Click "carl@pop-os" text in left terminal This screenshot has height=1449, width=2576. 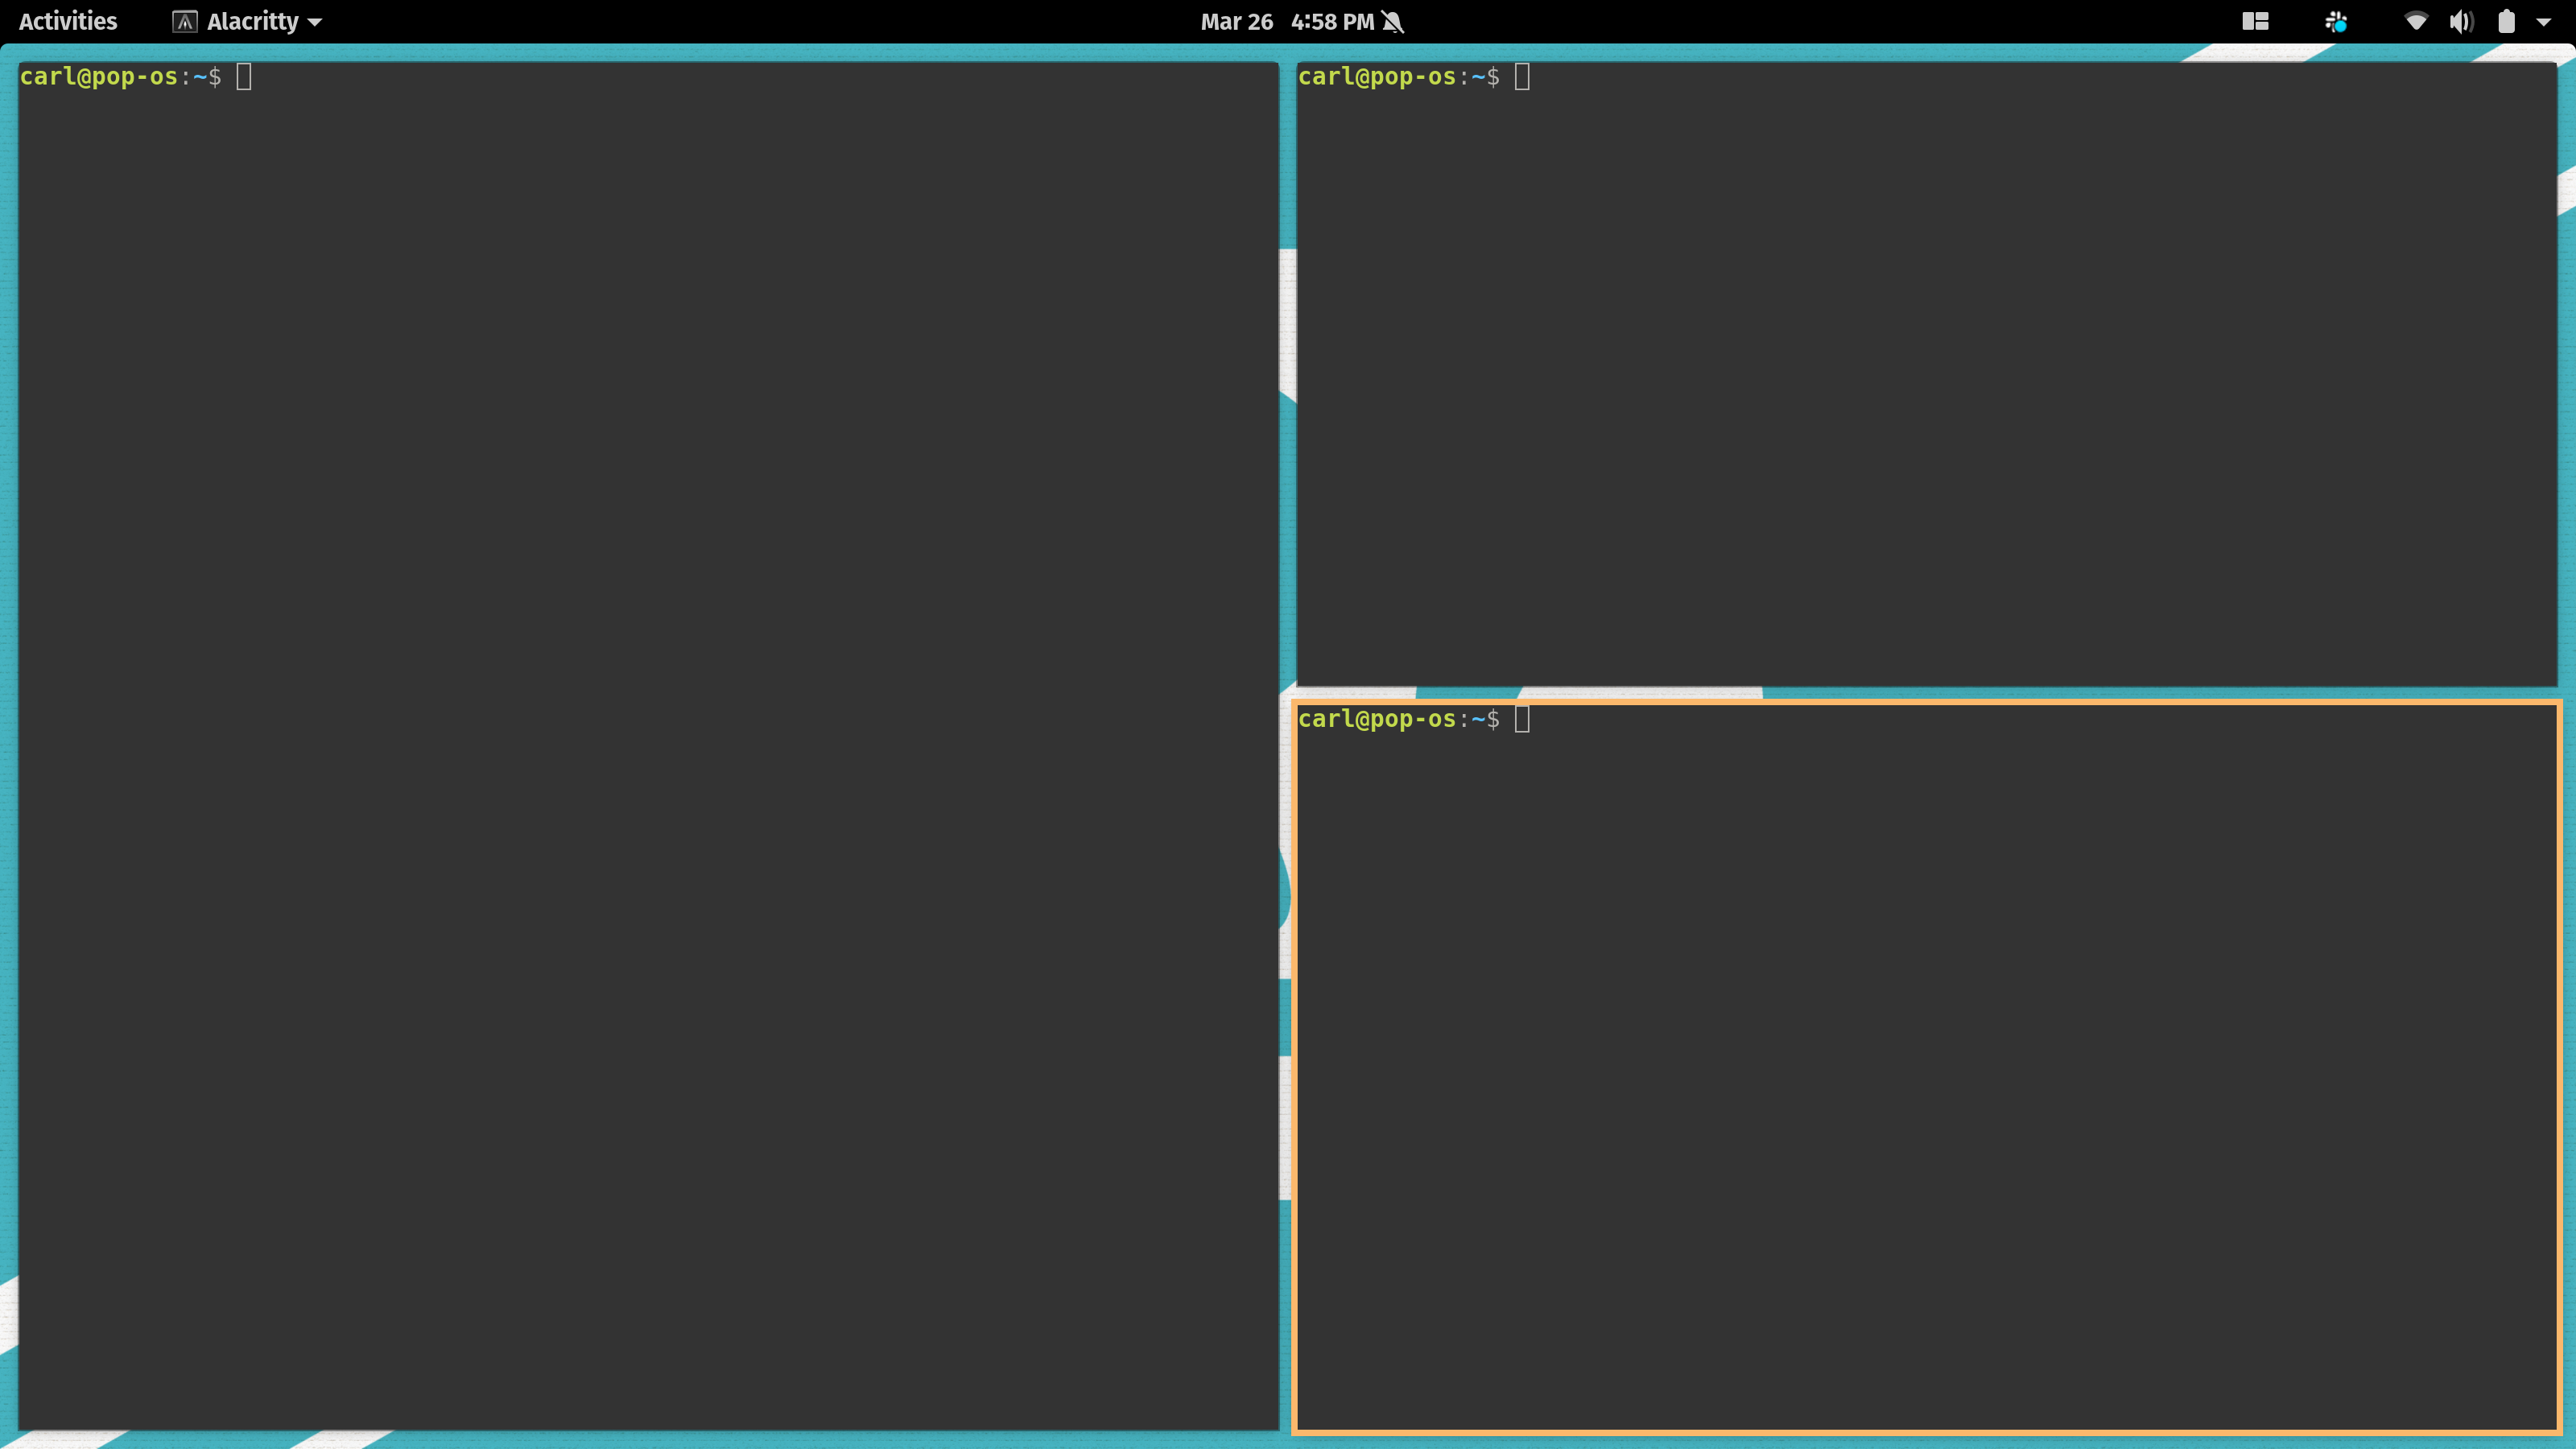pyautogui.click(x=99, y=77)
